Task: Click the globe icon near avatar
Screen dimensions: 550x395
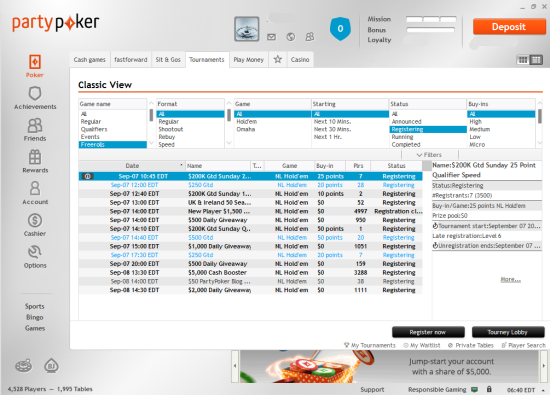Action: coord(290,37)
